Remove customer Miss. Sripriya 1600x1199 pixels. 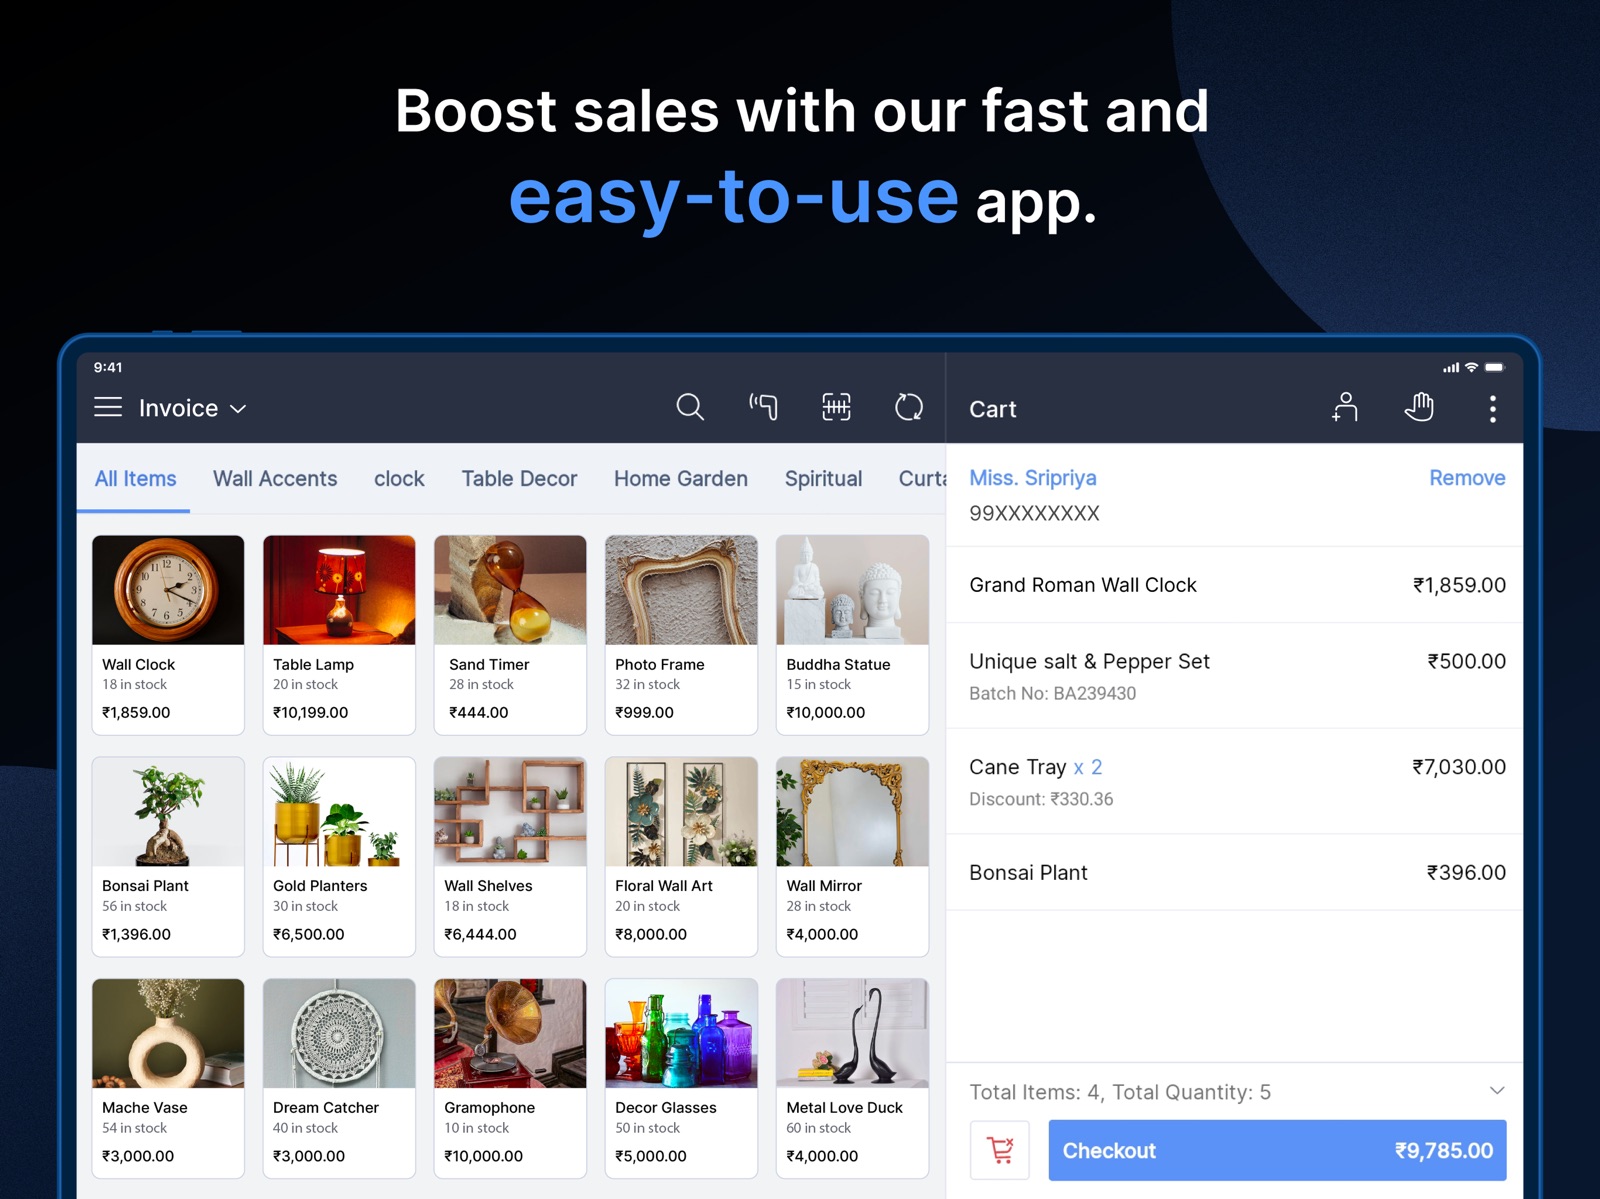click(1467, 478)
